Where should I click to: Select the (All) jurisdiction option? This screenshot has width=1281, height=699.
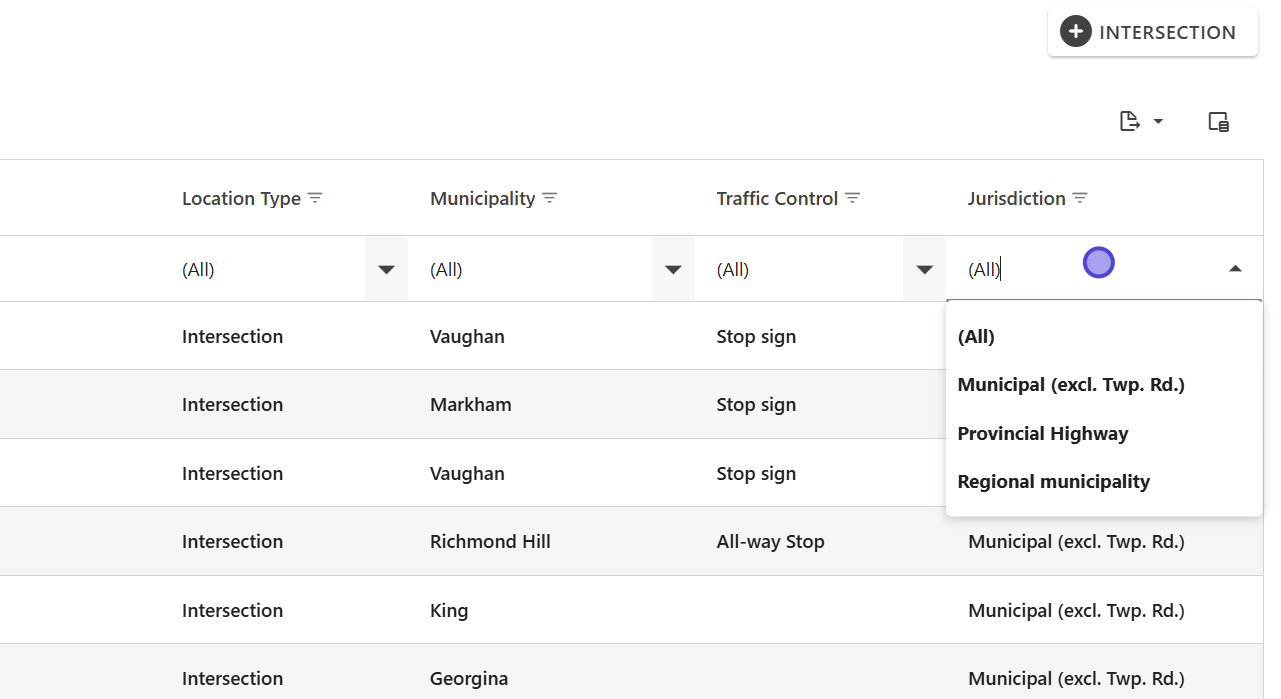pyautogui.click(x=976, y=337)
